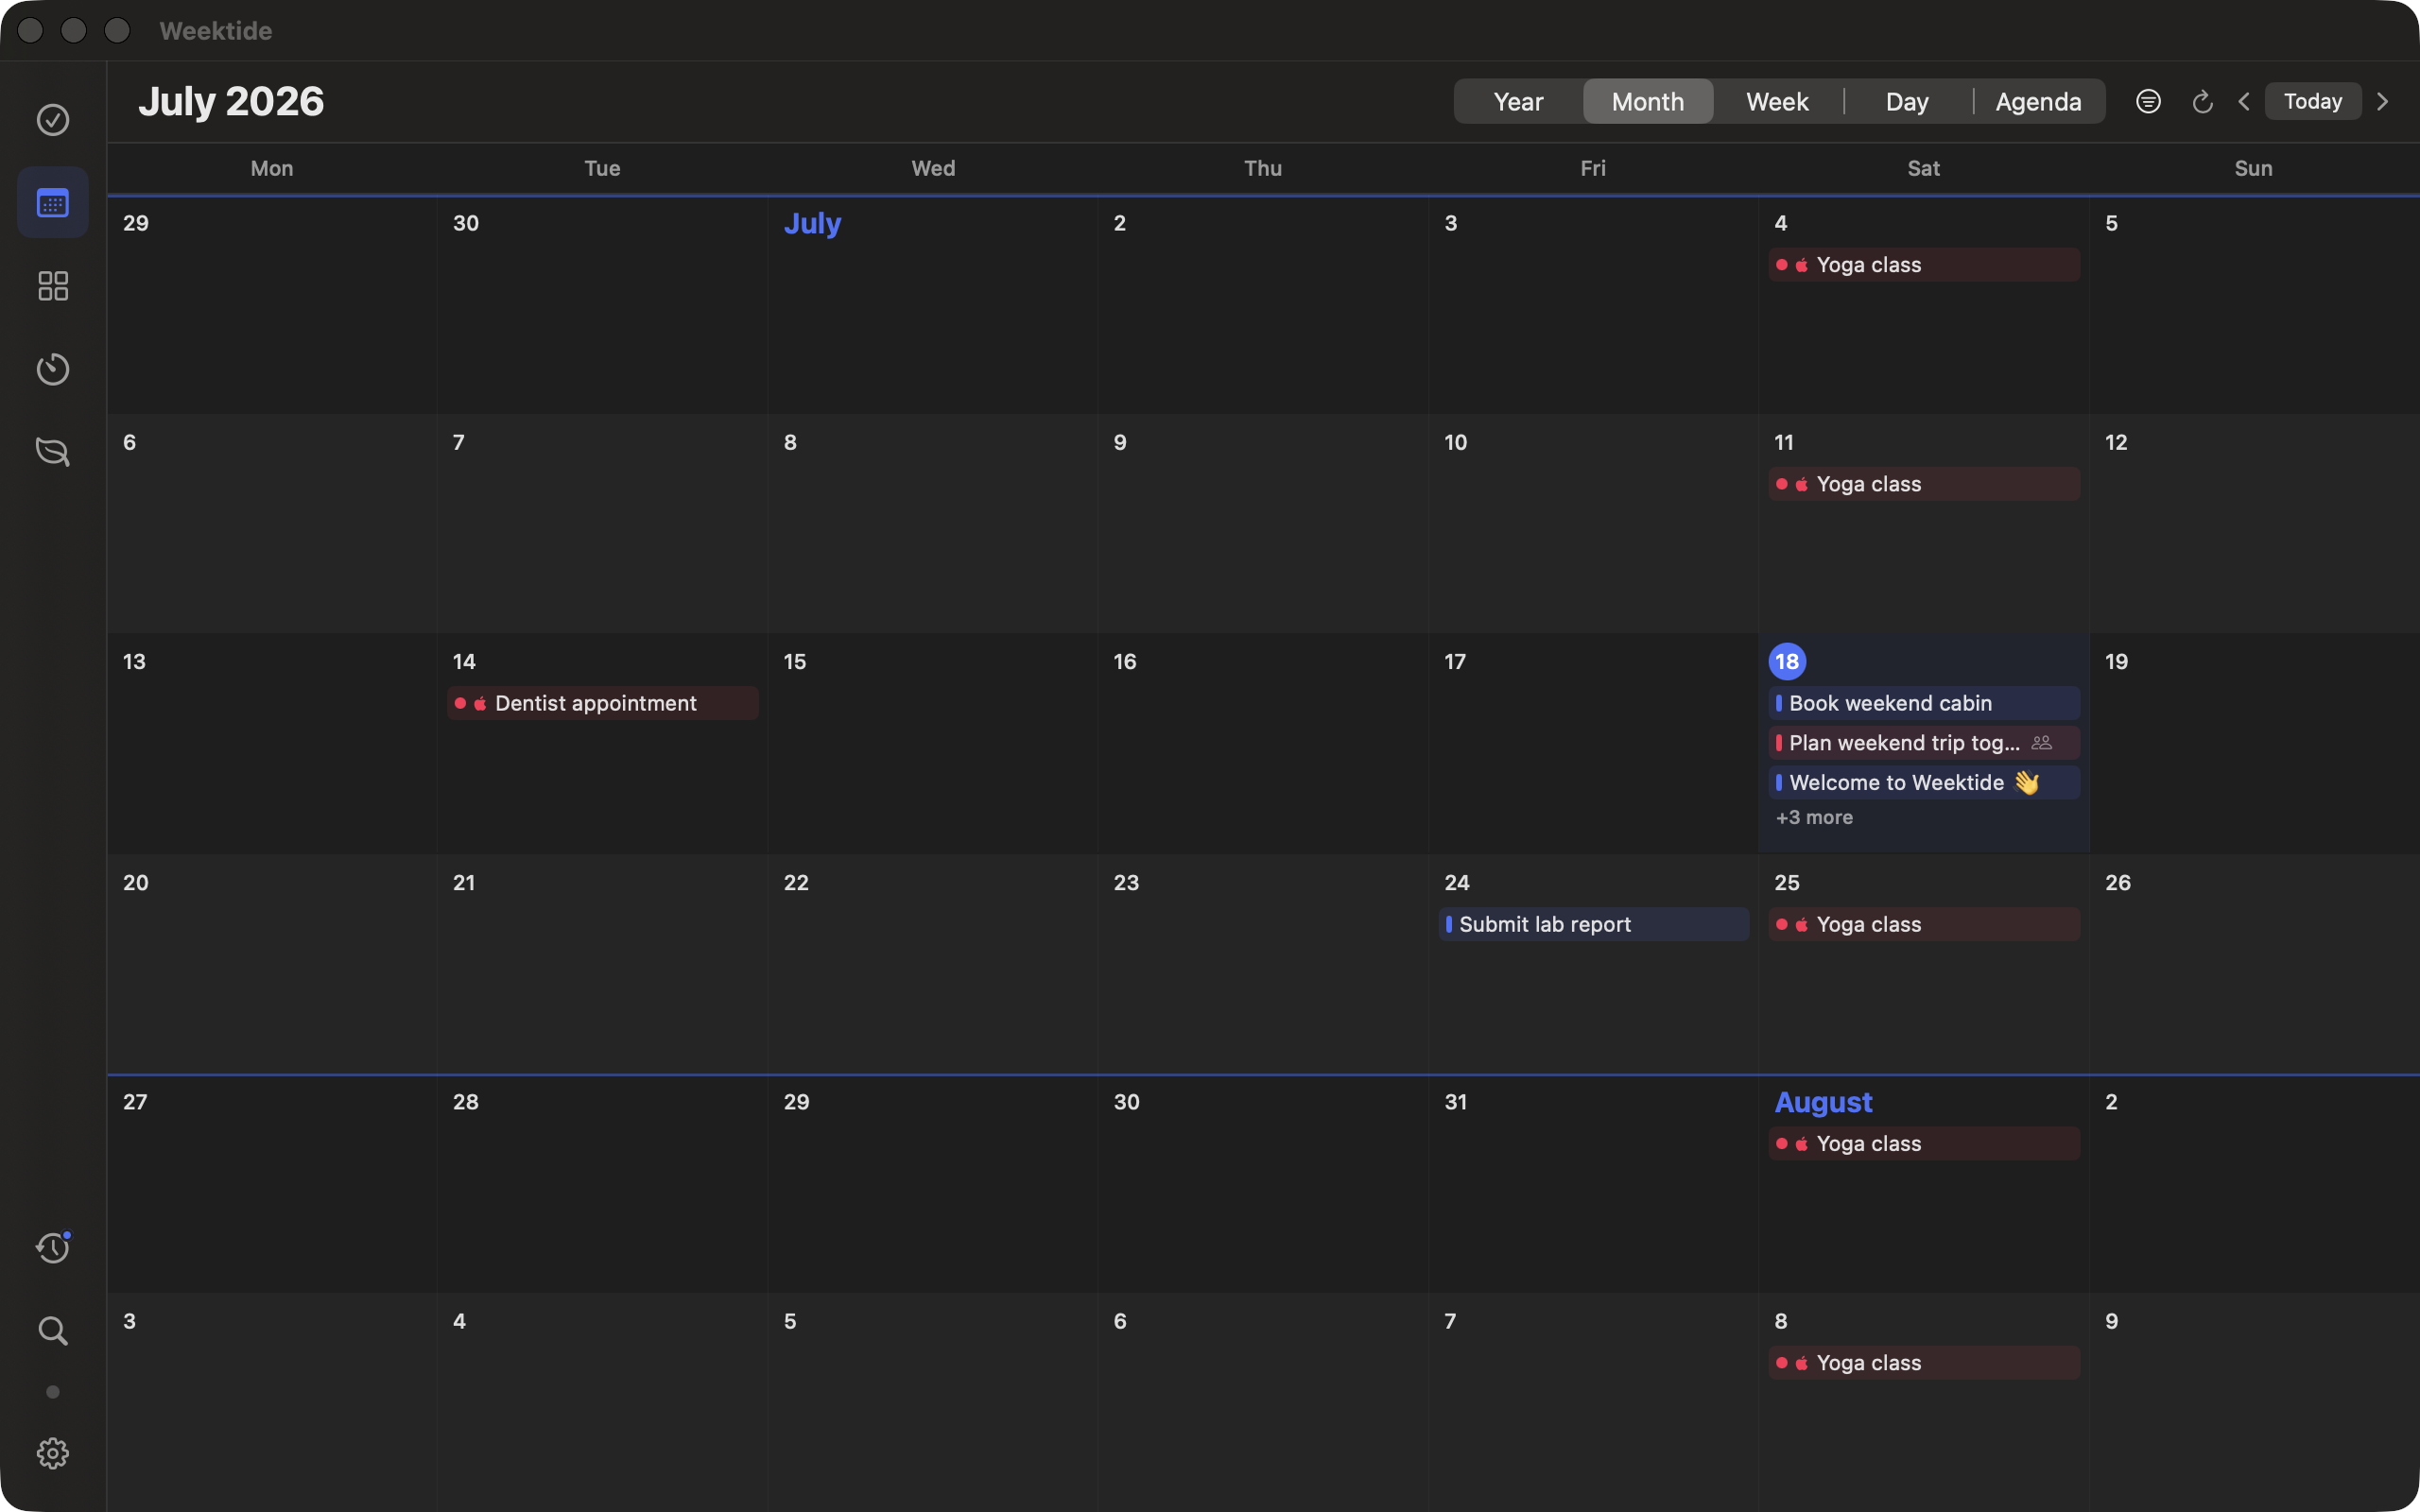Open the timer focus icon in sidebar

(x=53, y=369)
